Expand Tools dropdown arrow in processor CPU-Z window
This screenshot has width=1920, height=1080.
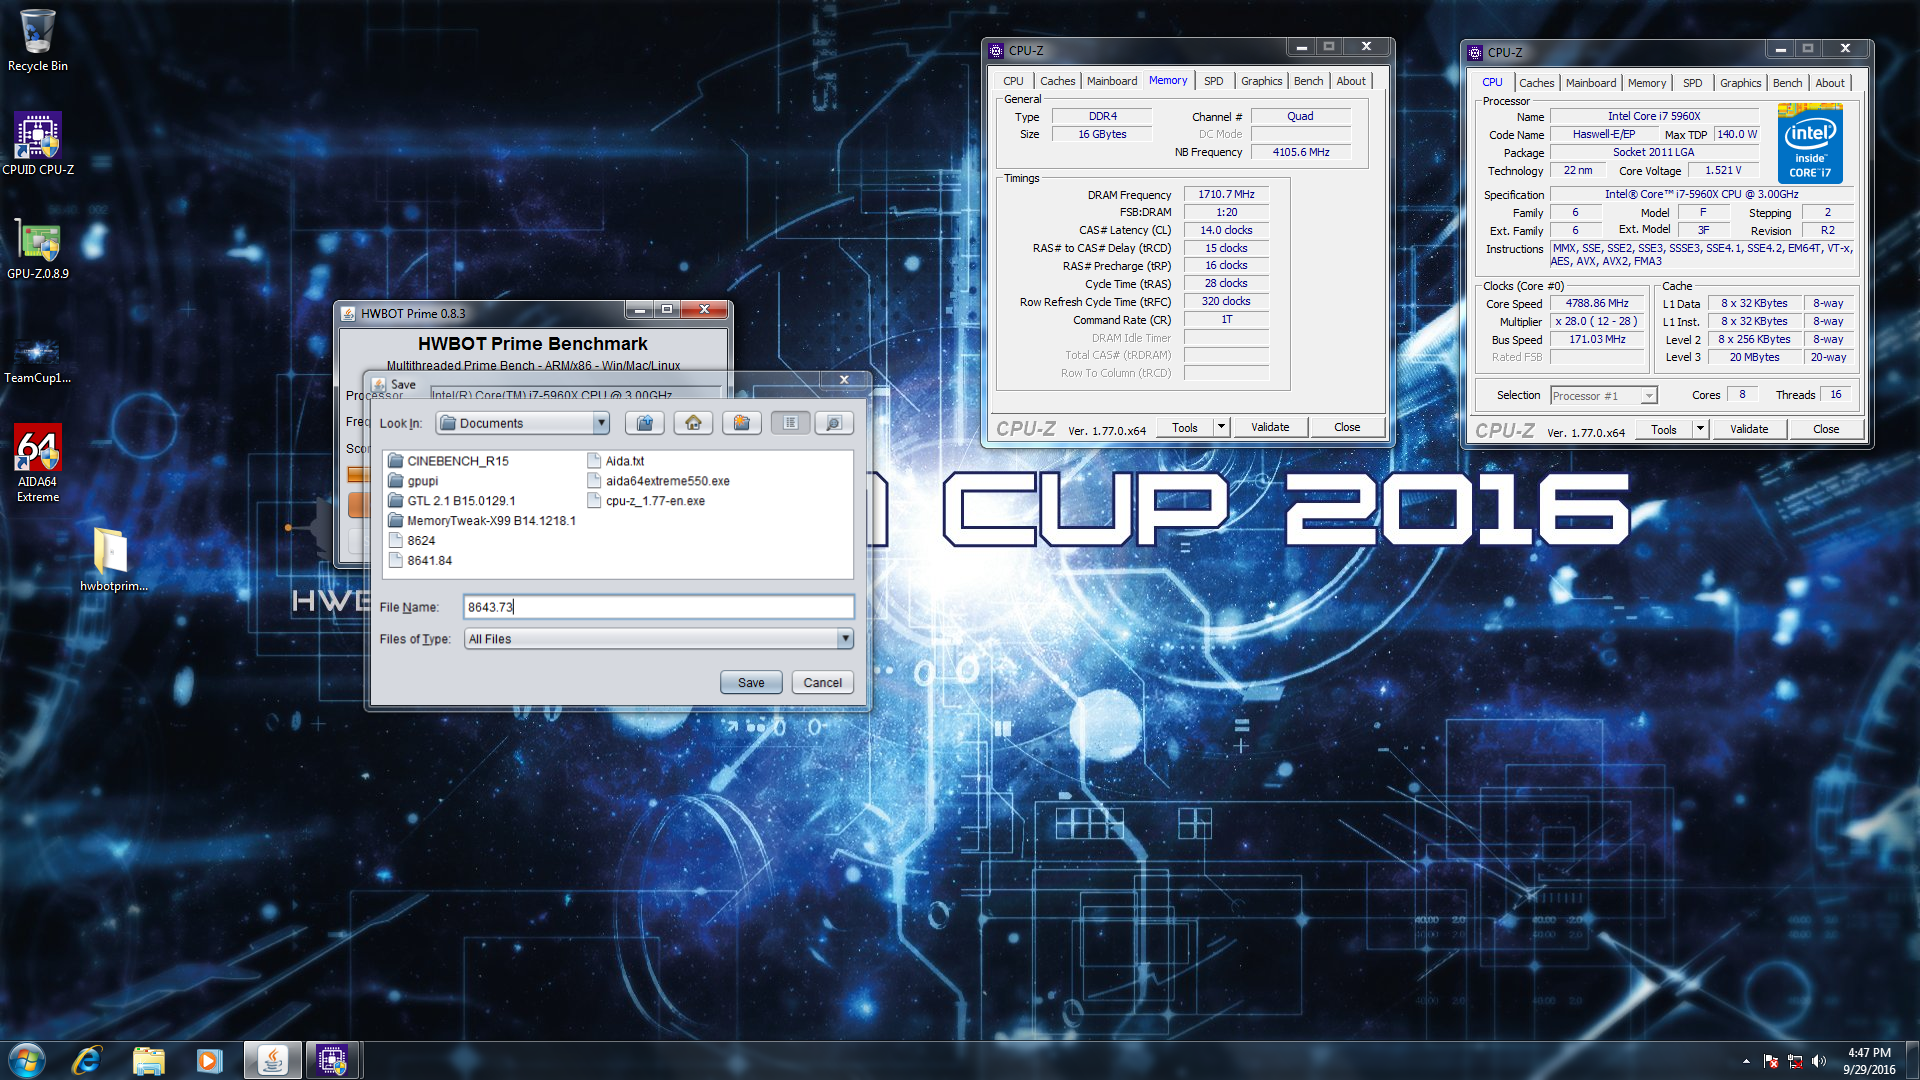click(x=1700, y=429)
